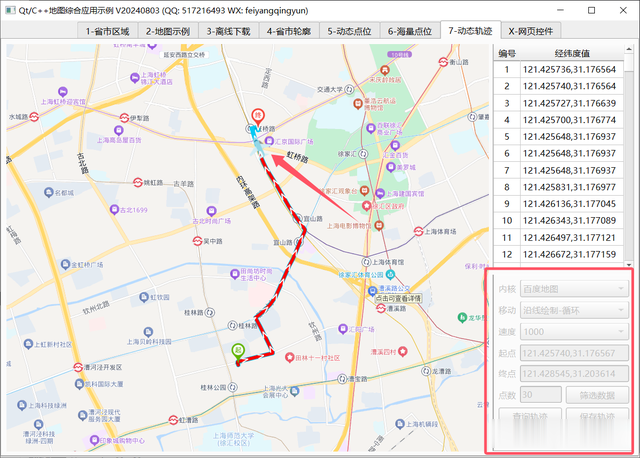The image size is (640, 458).
Task: Click the 印象城购物中心 shopping marker
Action: [94, 440]
